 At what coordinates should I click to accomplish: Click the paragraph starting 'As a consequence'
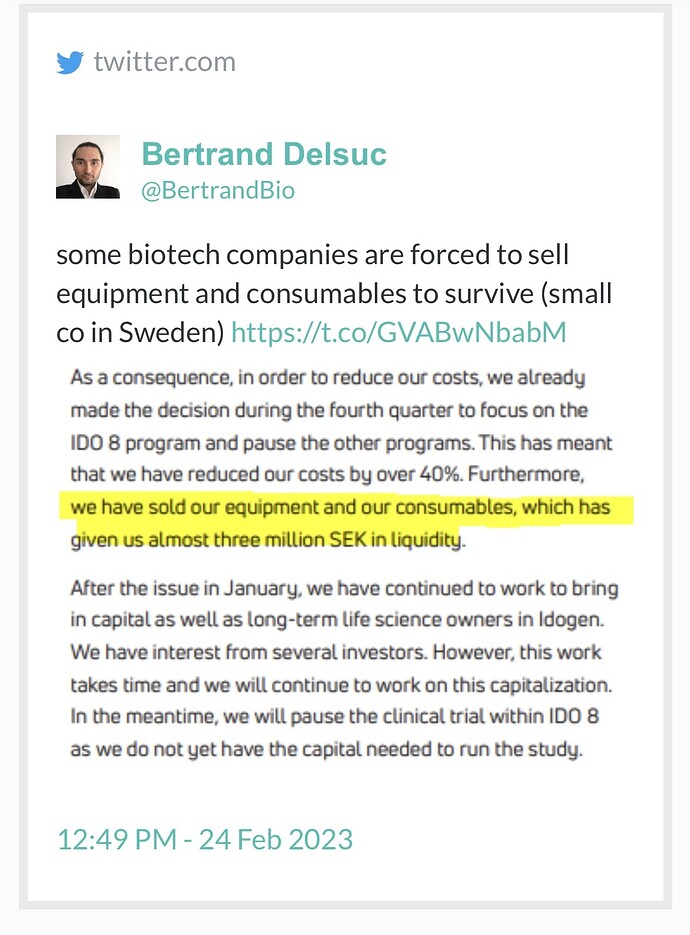342,459
